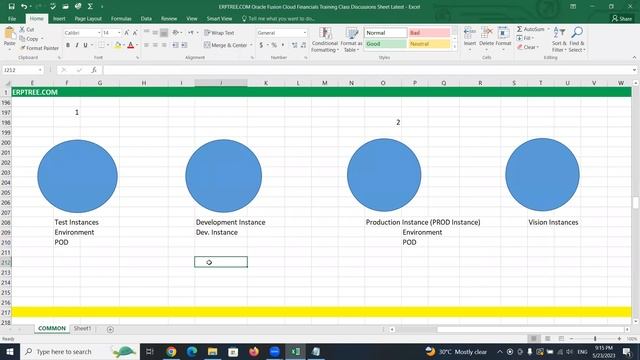The height and width of the screenshot is (360, 640).
Task: Toggle Underline formatting
Action: 85,45
